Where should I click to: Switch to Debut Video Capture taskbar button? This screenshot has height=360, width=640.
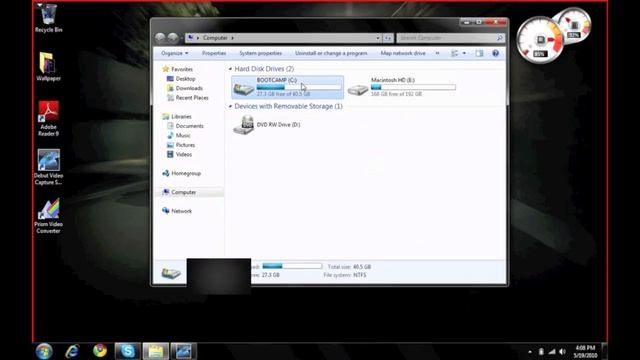[x=183, y=351]
